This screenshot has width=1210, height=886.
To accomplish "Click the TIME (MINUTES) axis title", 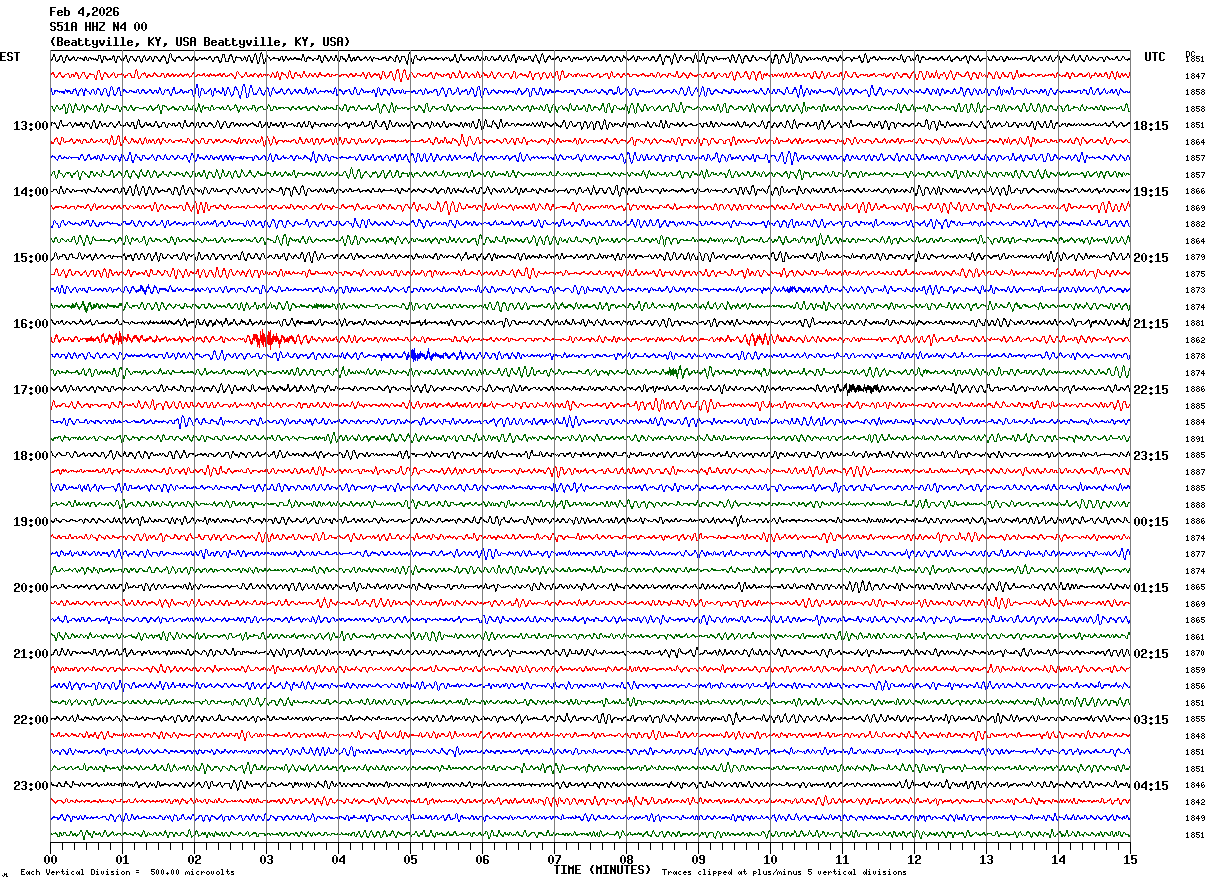I will [x=602, y=870].
